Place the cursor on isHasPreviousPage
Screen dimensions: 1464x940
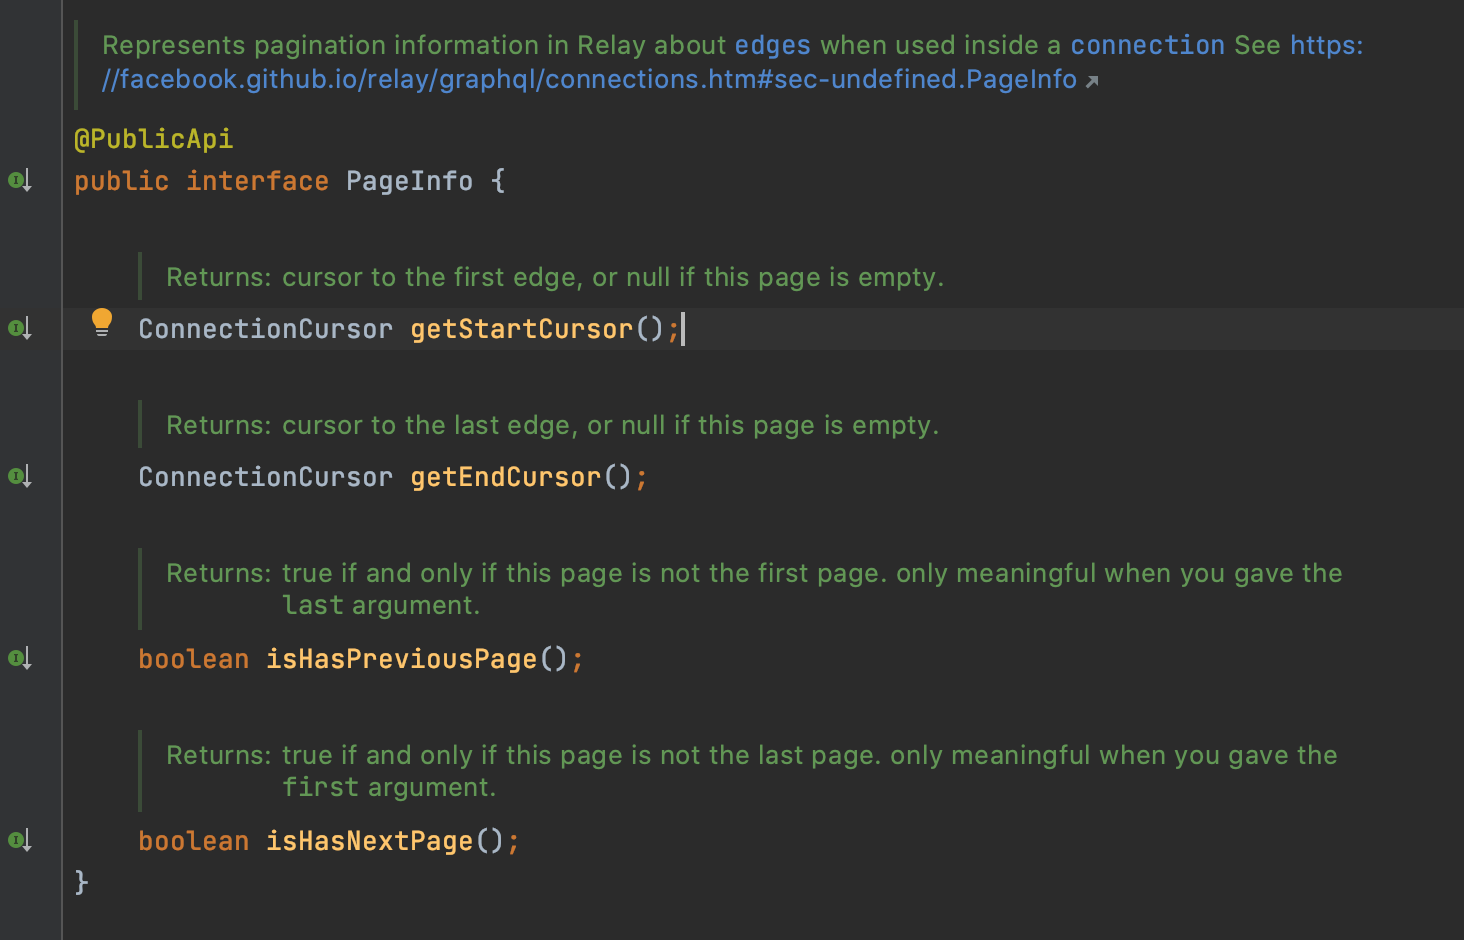tap(400, 658)
